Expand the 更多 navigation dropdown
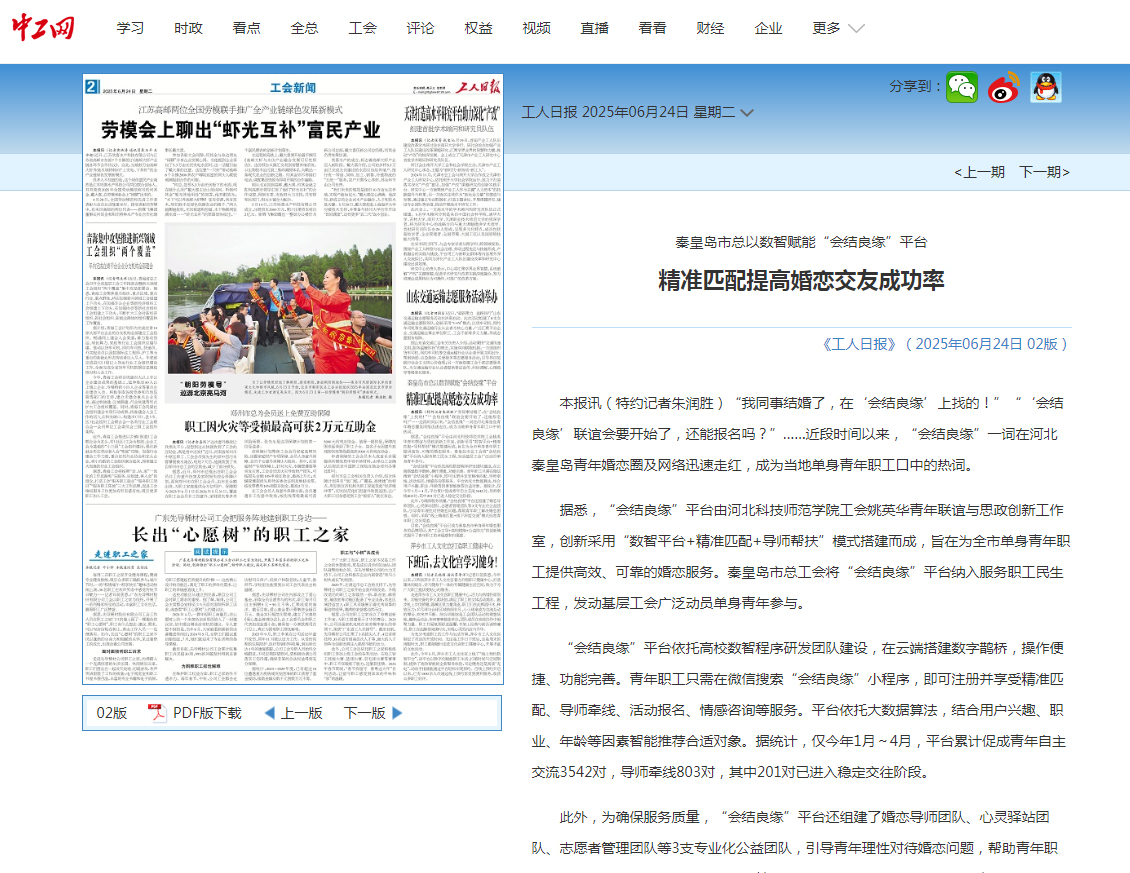Screen dimensions: 1130x873 pyautogui.click(x=838, y=28)
